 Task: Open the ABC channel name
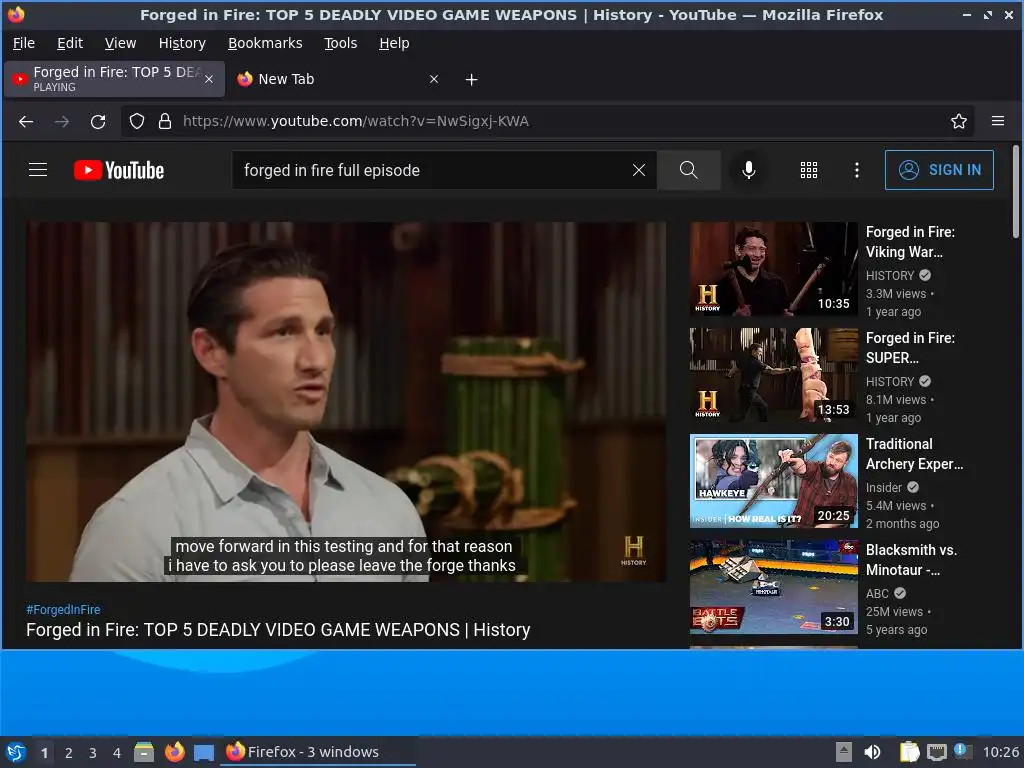(x=877, y=593)
